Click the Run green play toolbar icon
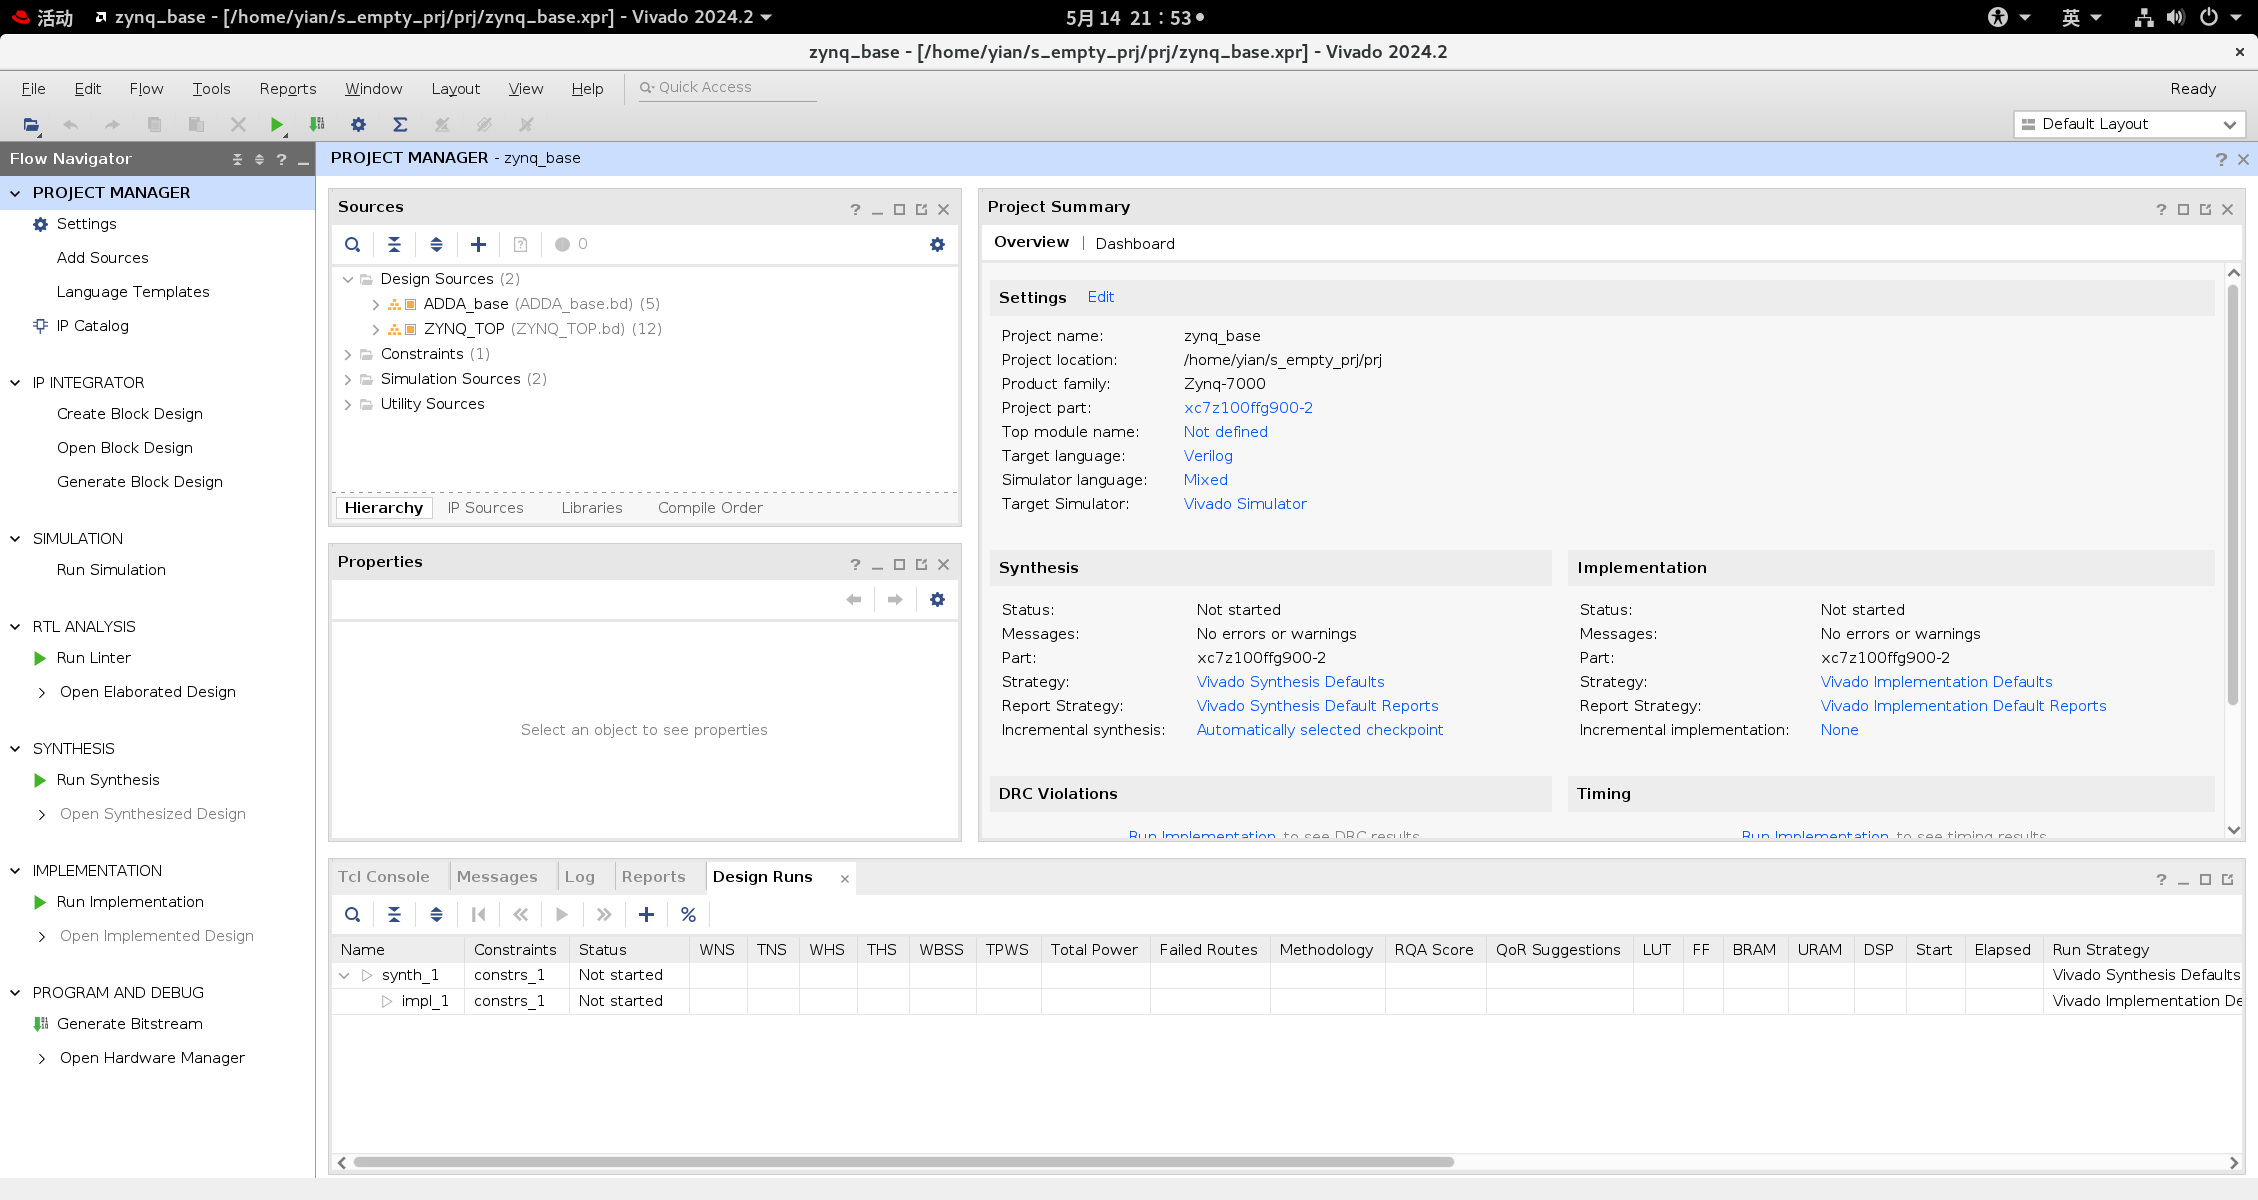2258x1200 pixels. [276, 125]
